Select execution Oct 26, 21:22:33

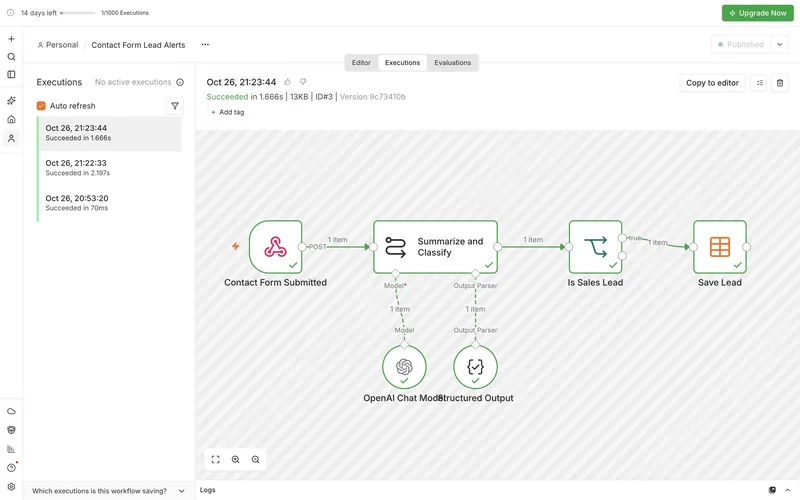coord(110,168)
